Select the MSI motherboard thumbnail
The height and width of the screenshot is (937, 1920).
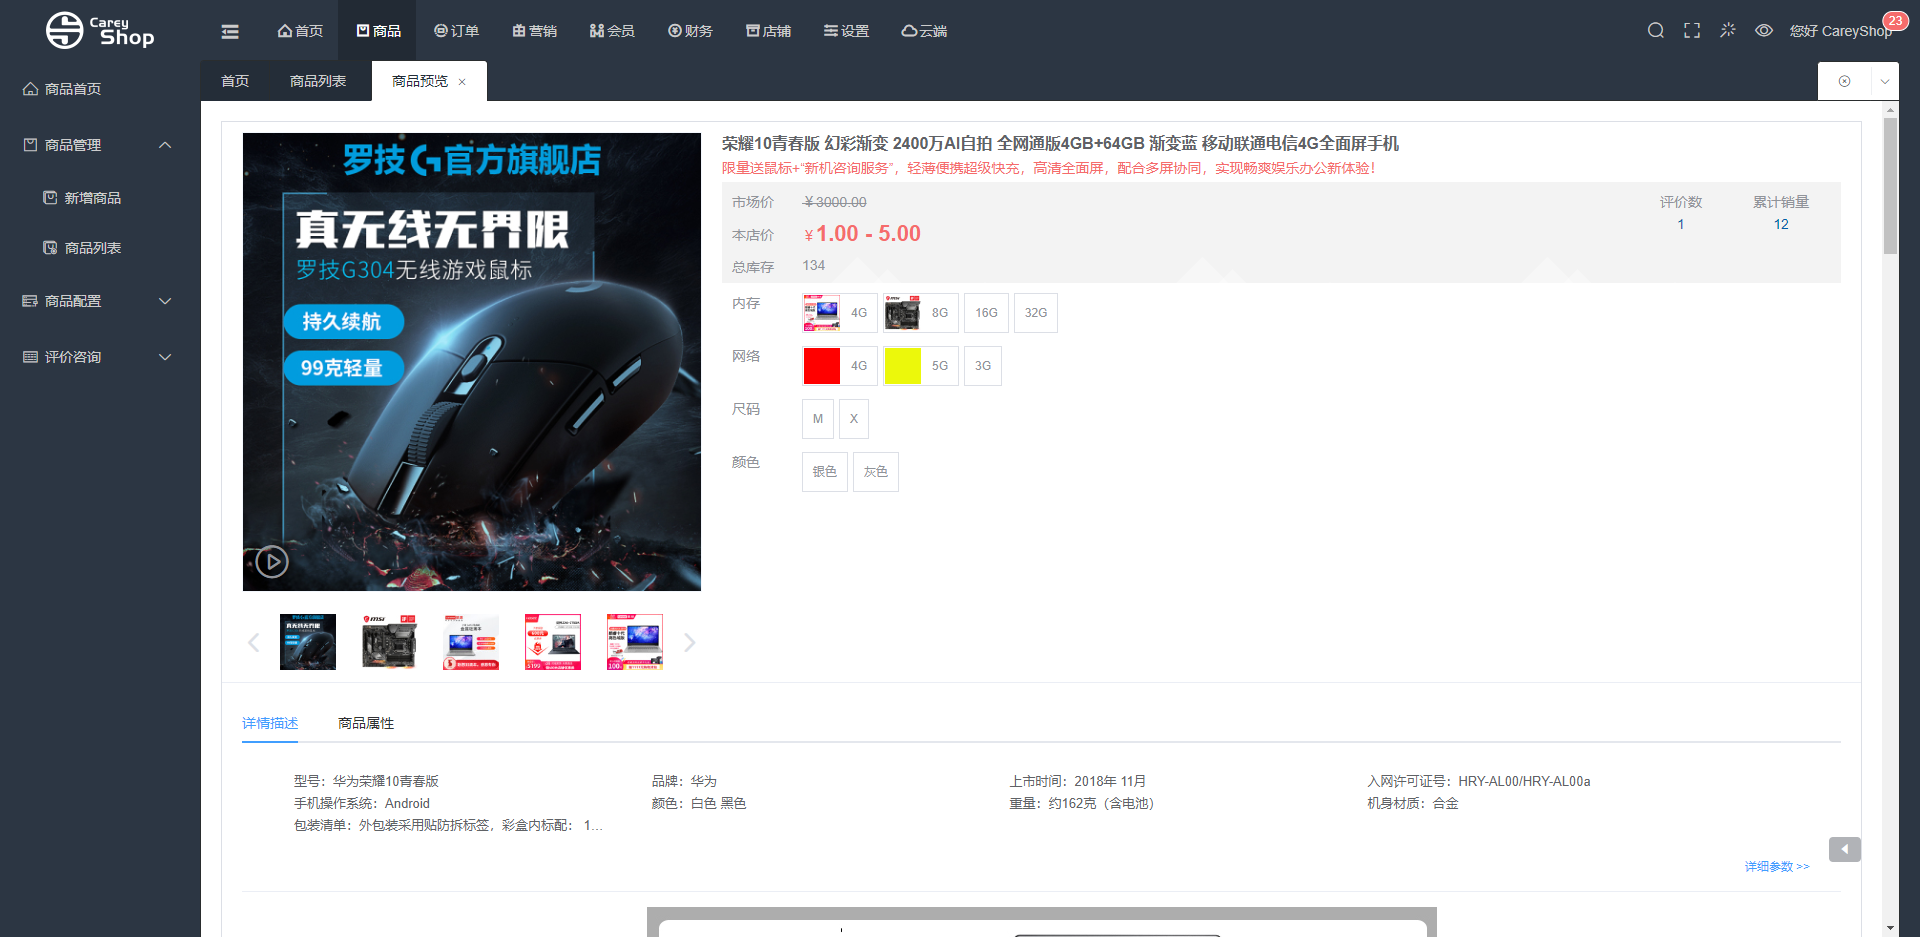coord(389,642)
